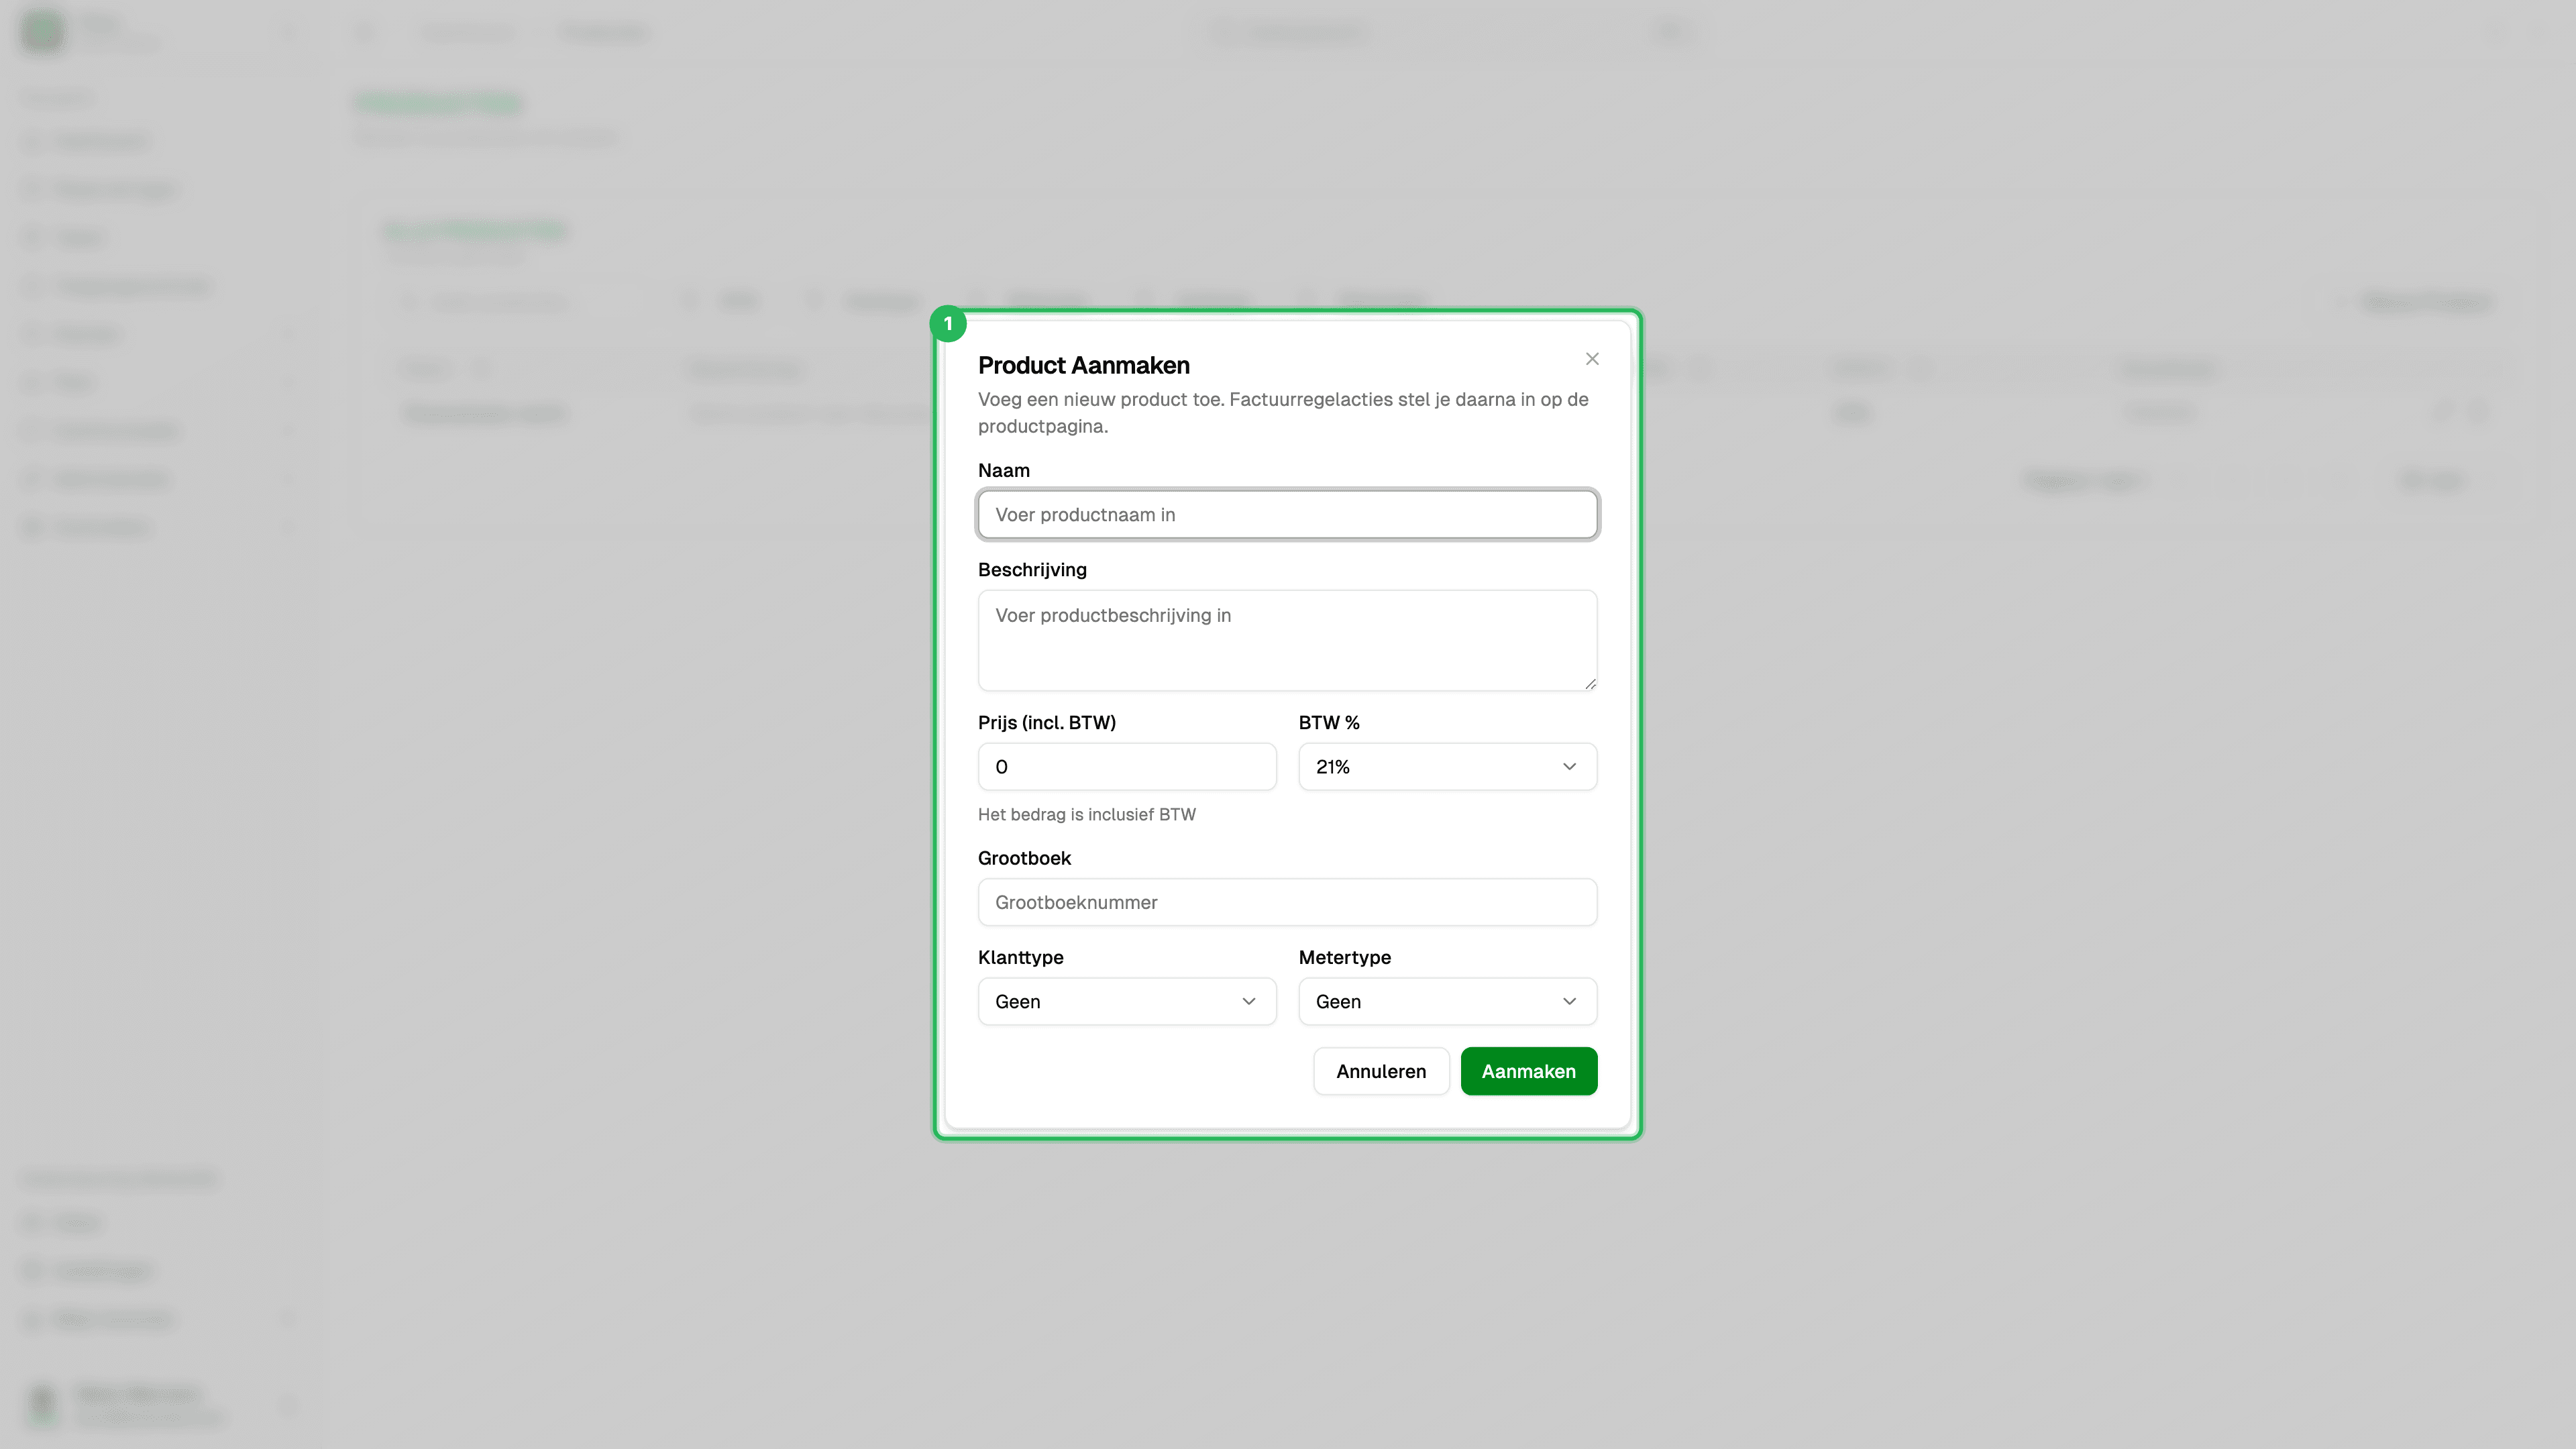Click the green Aanmaken button
The height and width of the screenshot is (1449, 2576).
tap(1528, 1071)
